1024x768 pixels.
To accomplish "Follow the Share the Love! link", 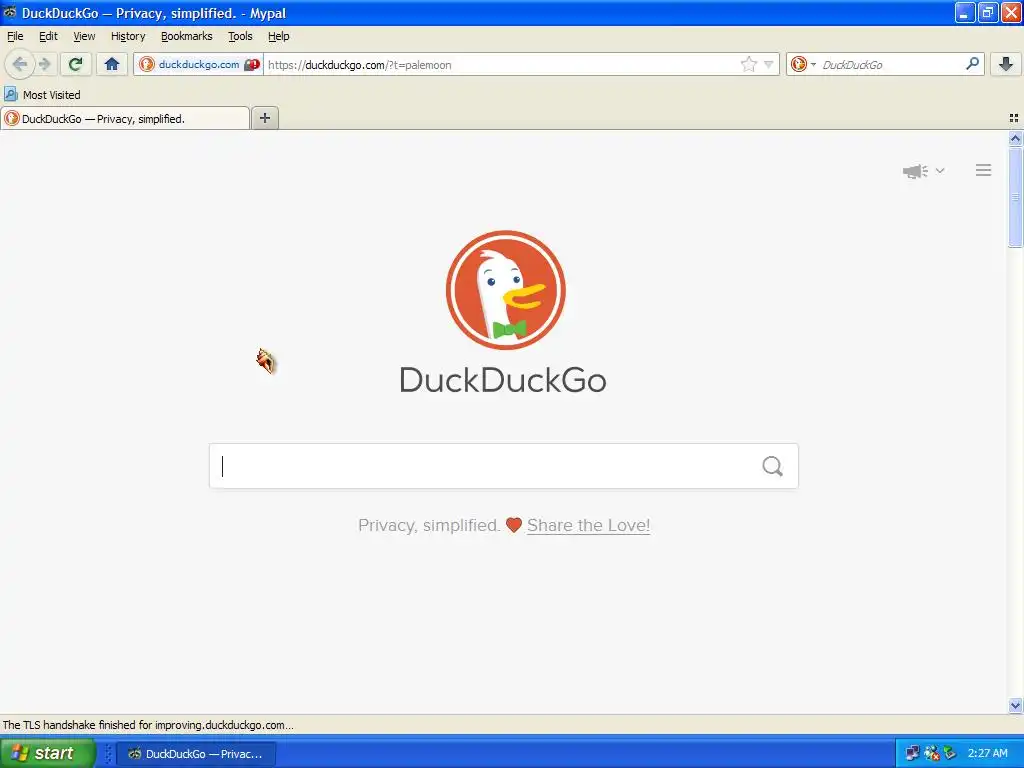I will pyautogui.click(x=588, y=525).
